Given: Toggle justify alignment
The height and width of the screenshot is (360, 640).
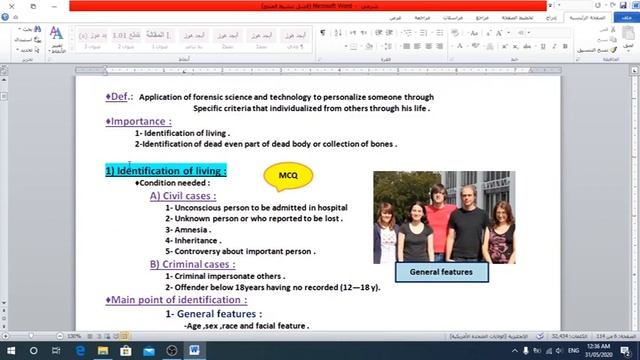Looking at the screenshot, I should point(407,46).
